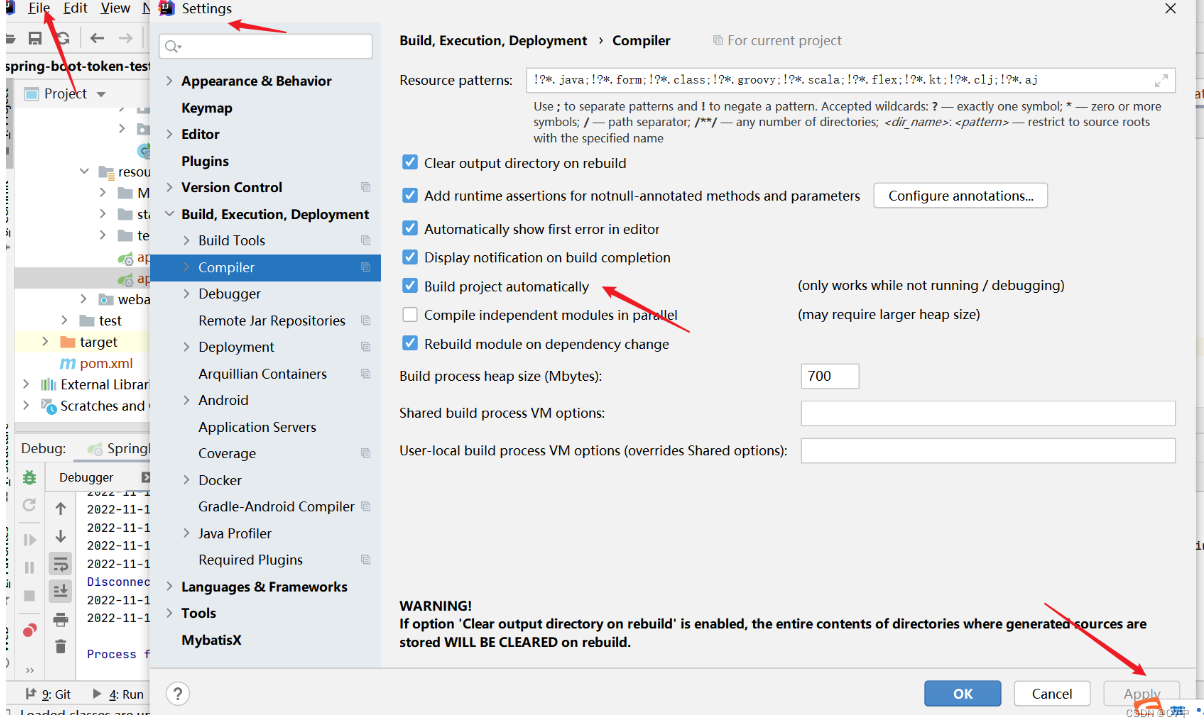Collapse Build, Execution, Deployment group

169,214
